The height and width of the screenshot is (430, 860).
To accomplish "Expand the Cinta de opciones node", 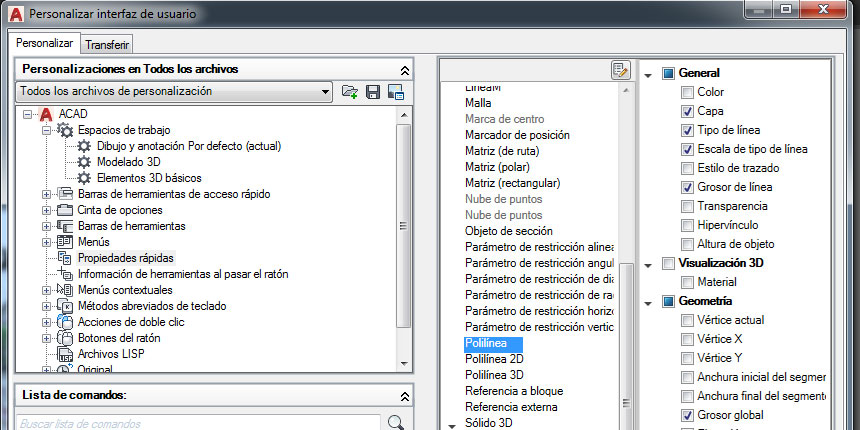I will tap(46, 210).
